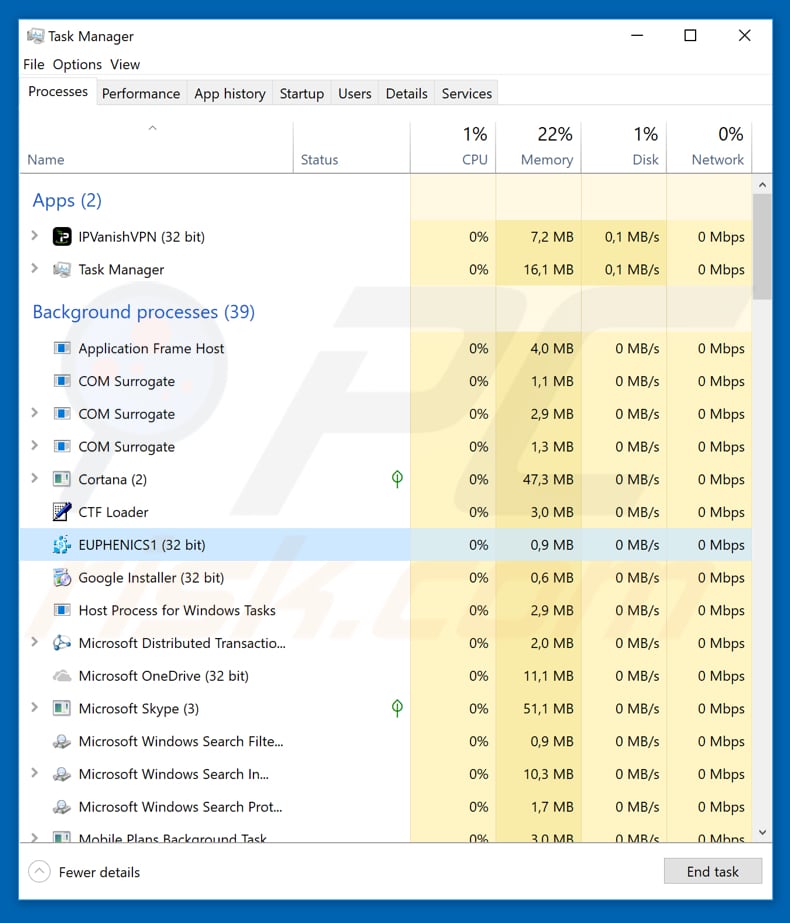790x923 pixels.
Task: Click the Fewer details arrow icon
Action: click(x=39, y=872)
